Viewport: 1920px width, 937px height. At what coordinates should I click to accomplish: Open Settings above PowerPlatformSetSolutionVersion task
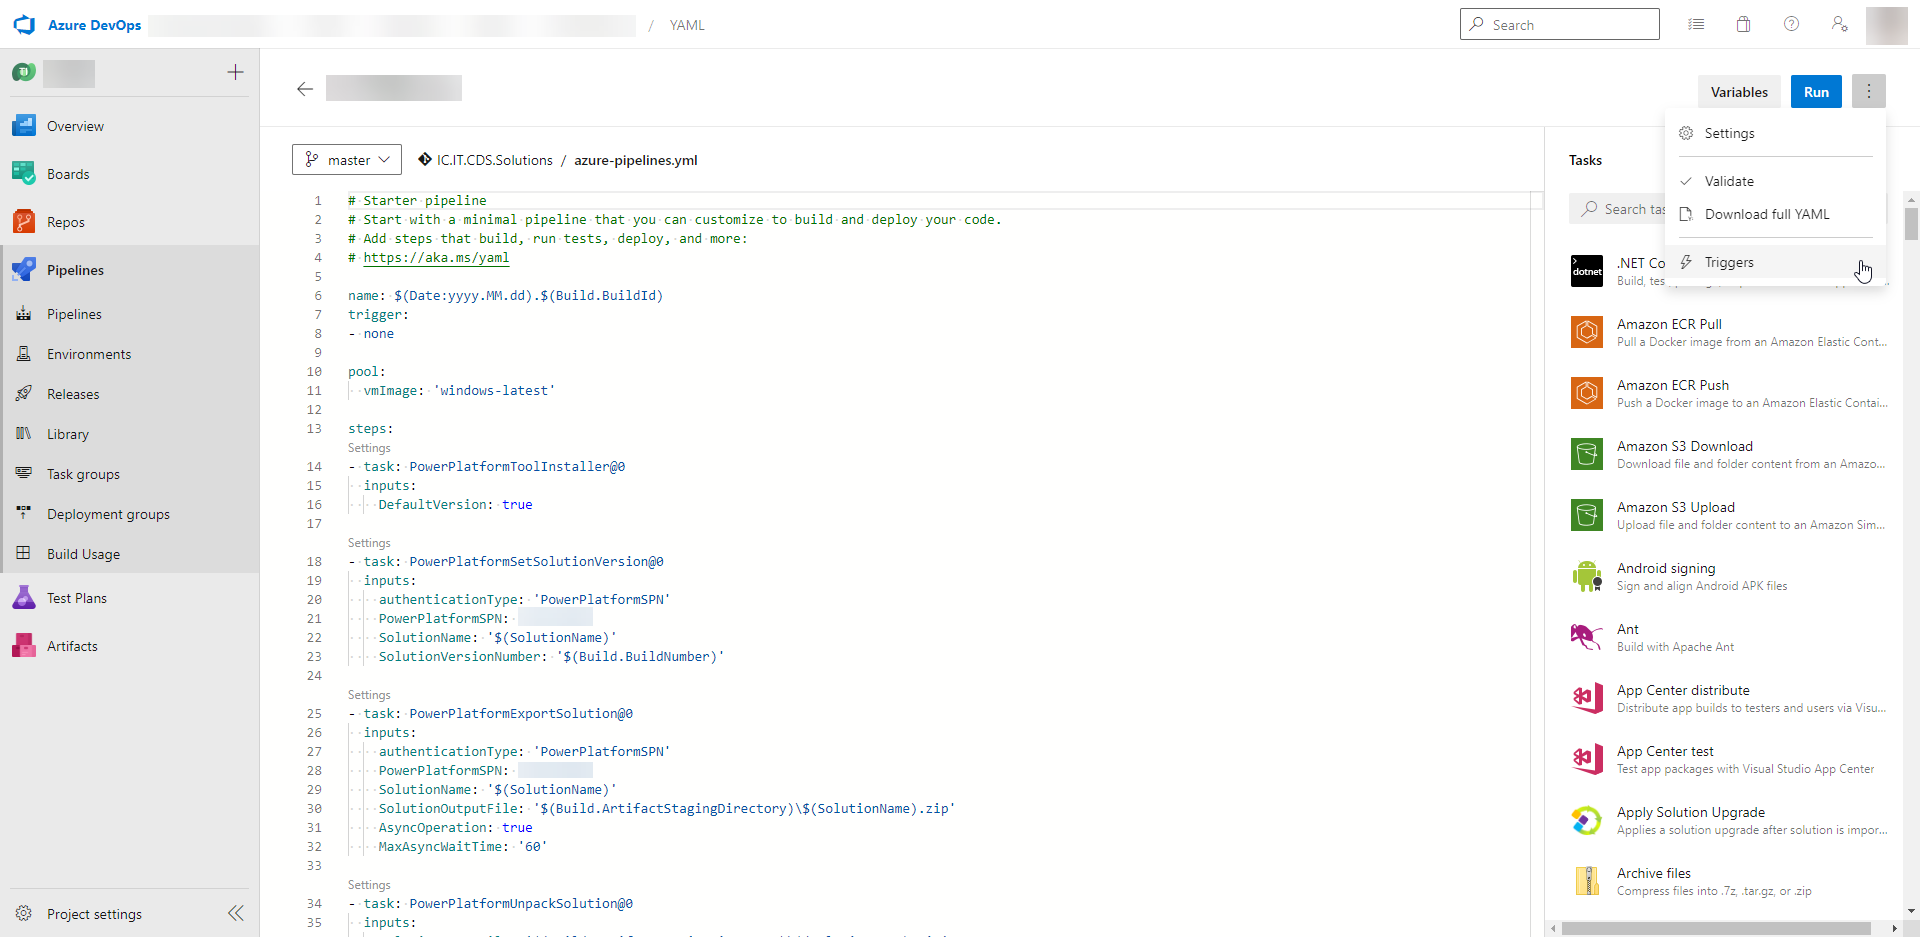tap(369, 543)
